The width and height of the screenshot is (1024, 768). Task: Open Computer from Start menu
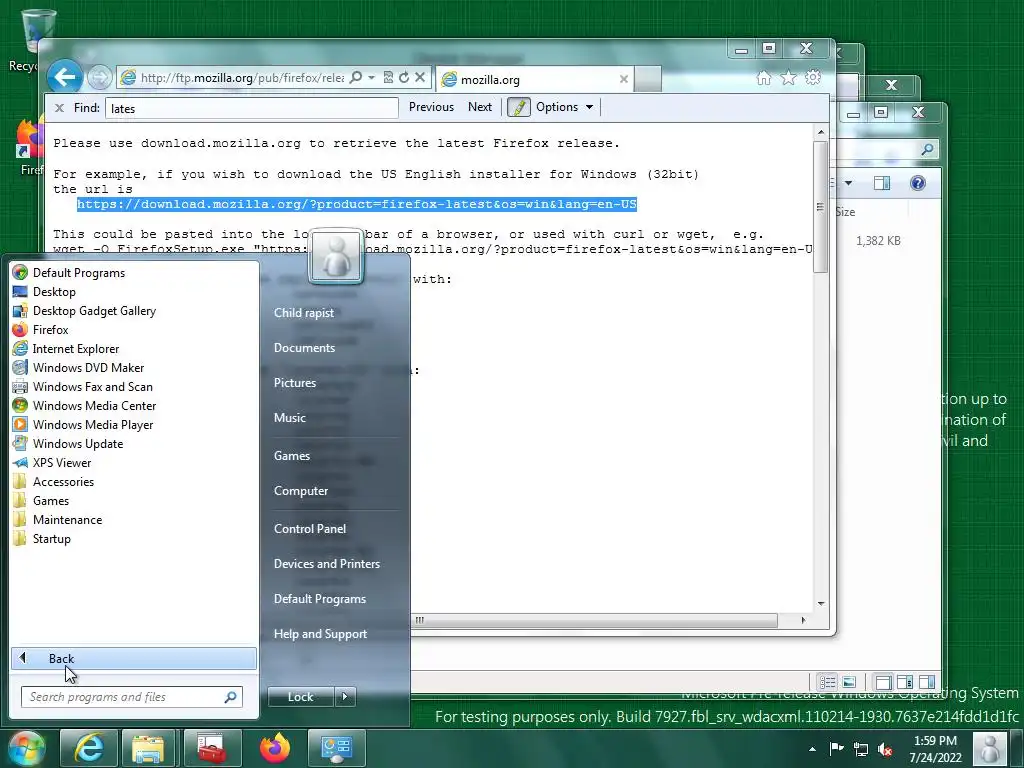click(300, 490)
